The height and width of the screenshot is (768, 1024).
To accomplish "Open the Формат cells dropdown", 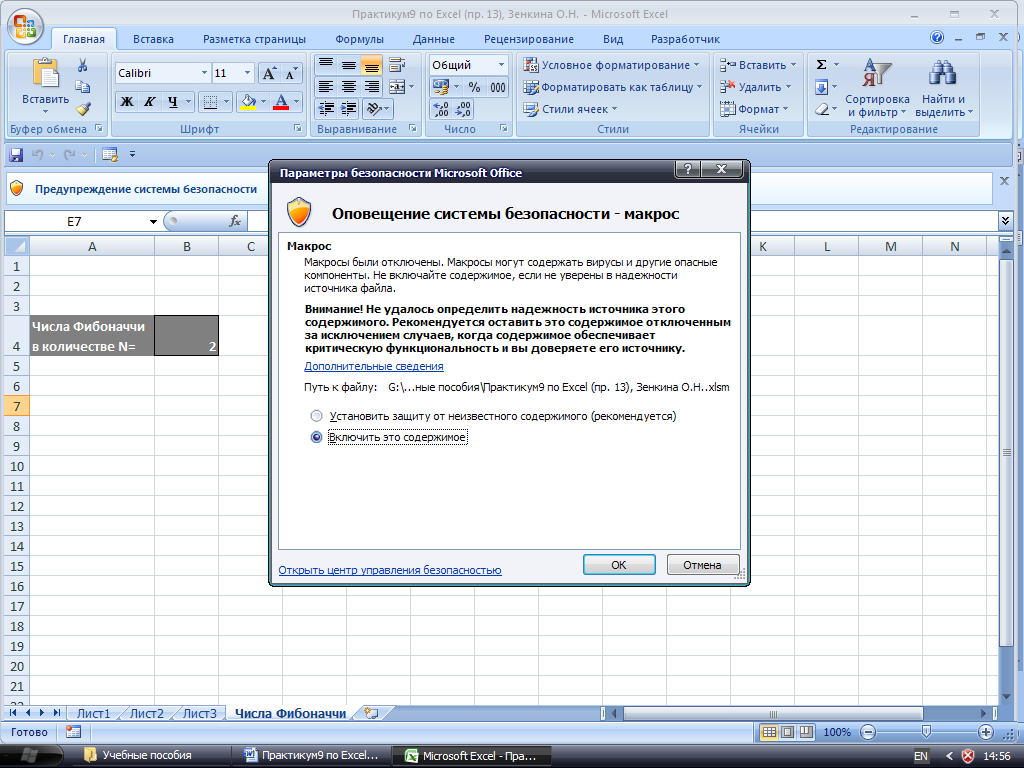I will [x=754, y=109].
